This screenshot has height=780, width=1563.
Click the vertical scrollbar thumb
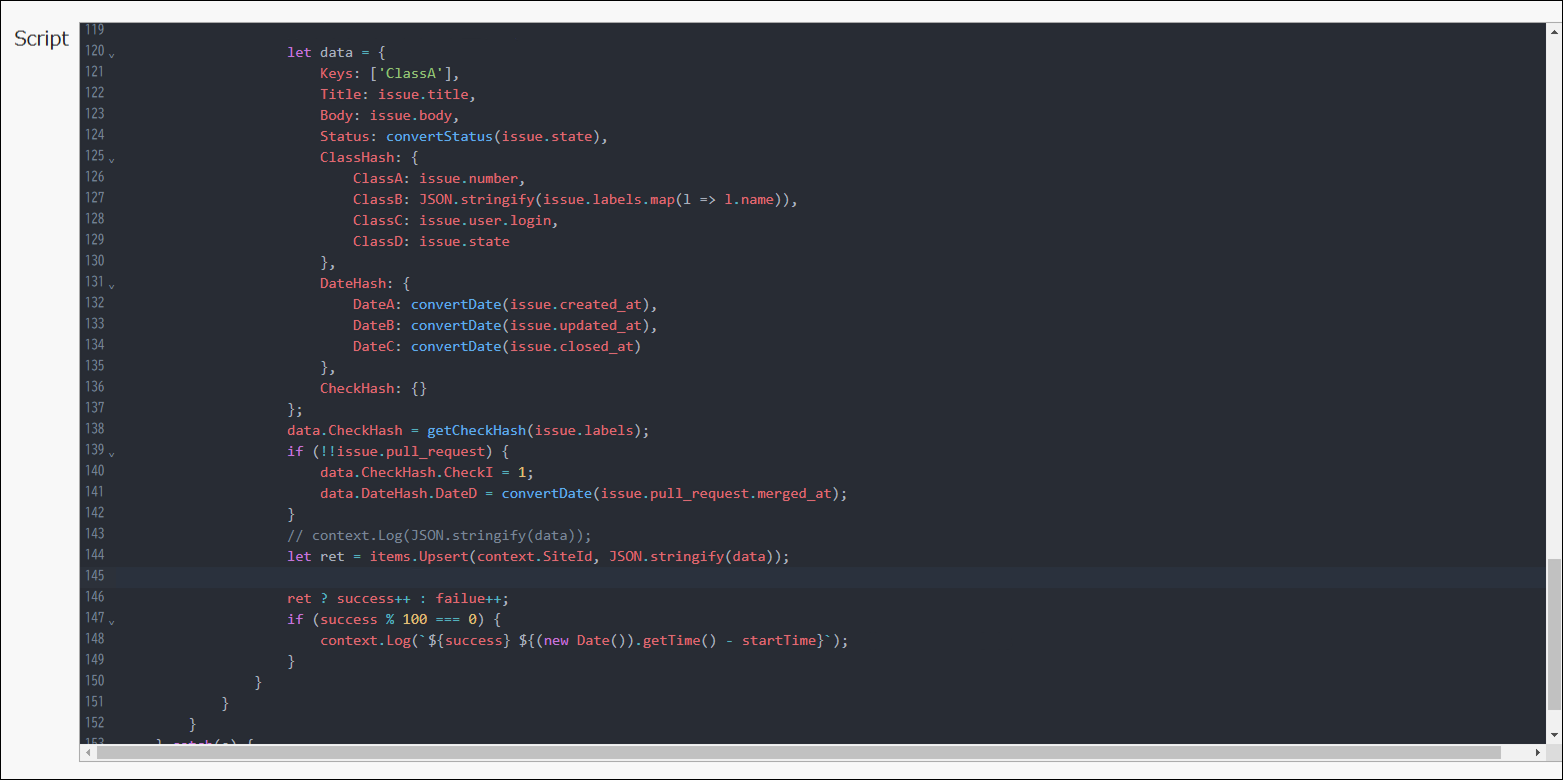click(1553, 633)
